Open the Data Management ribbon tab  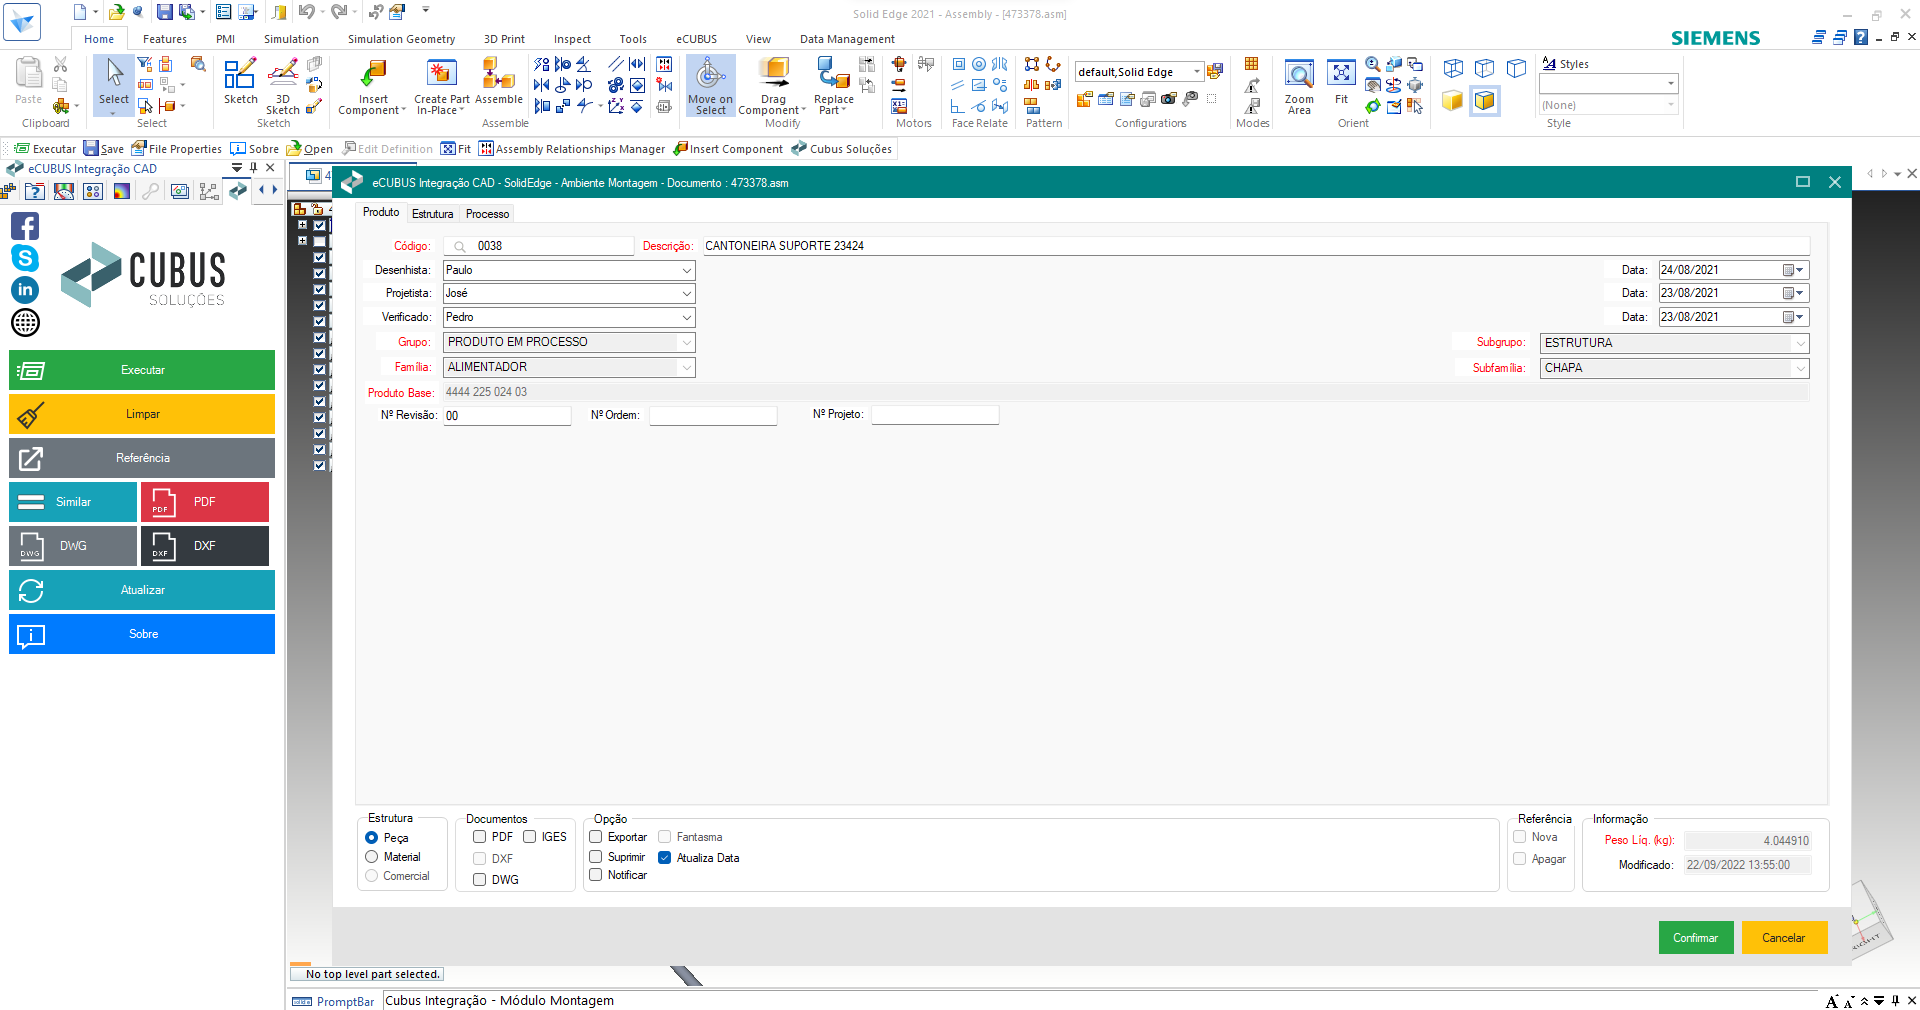pyautogui.click(x=847, y=39)
